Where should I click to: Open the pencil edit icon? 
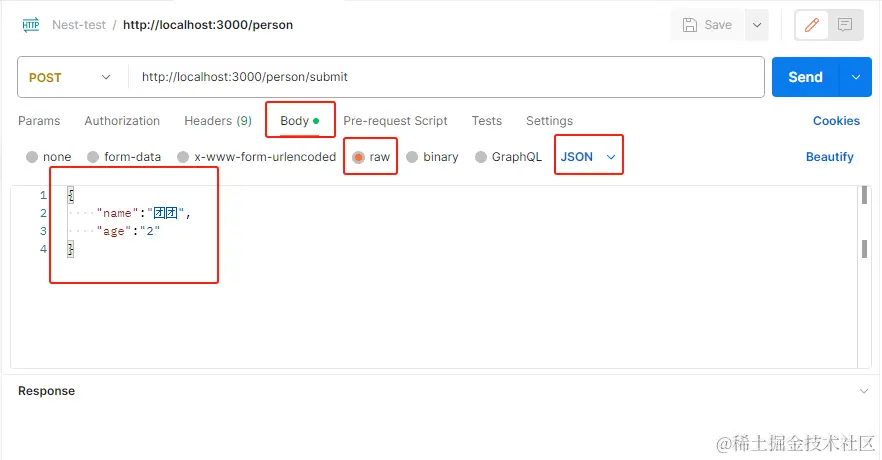coord(811,25)
